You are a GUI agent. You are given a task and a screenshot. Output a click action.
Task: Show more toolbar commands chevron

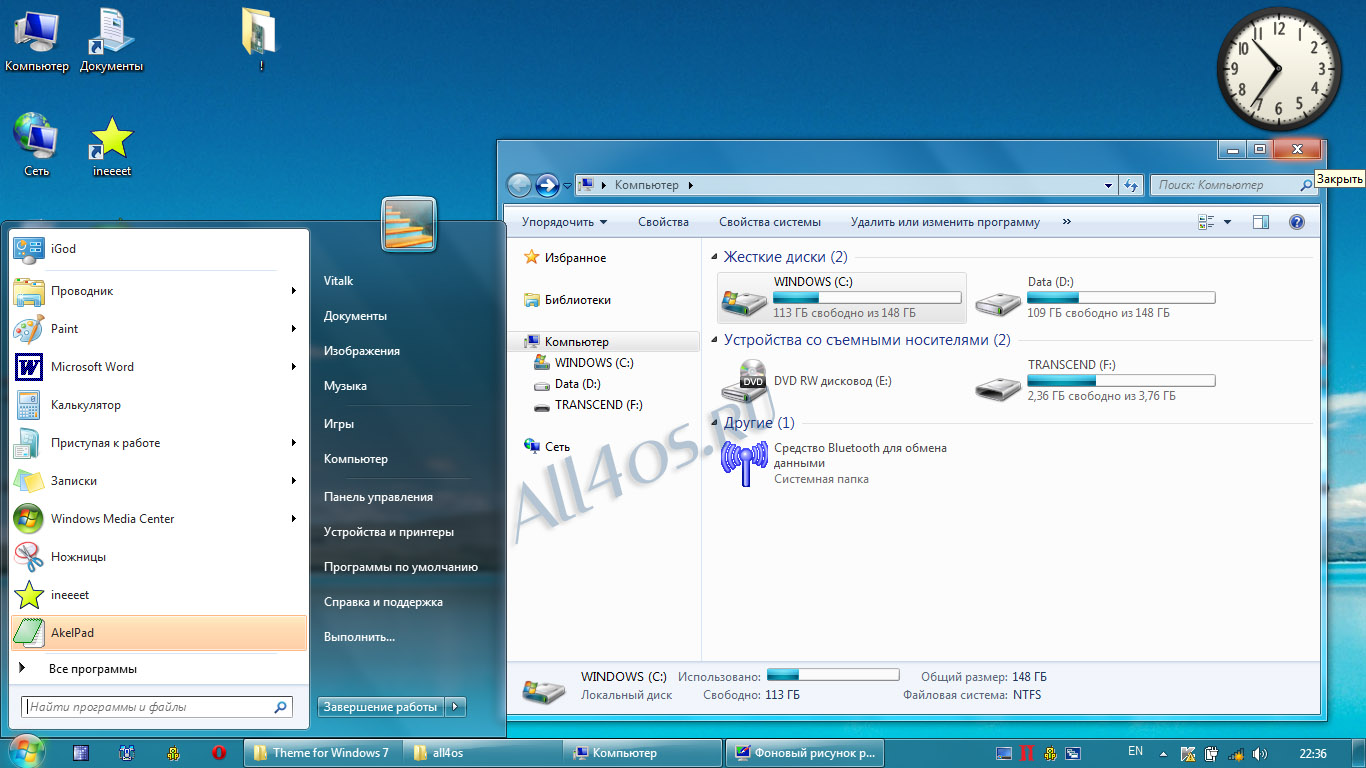(1067, 222)
